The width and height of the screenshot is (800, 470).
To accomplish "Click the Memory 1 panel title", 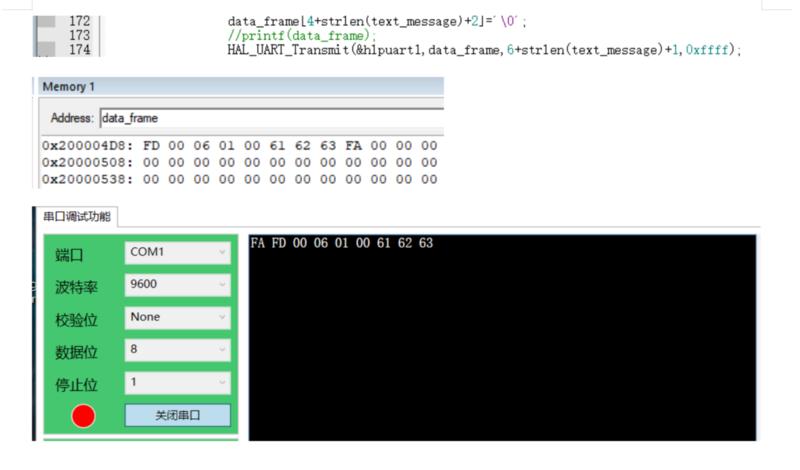I will coord(68,87).
